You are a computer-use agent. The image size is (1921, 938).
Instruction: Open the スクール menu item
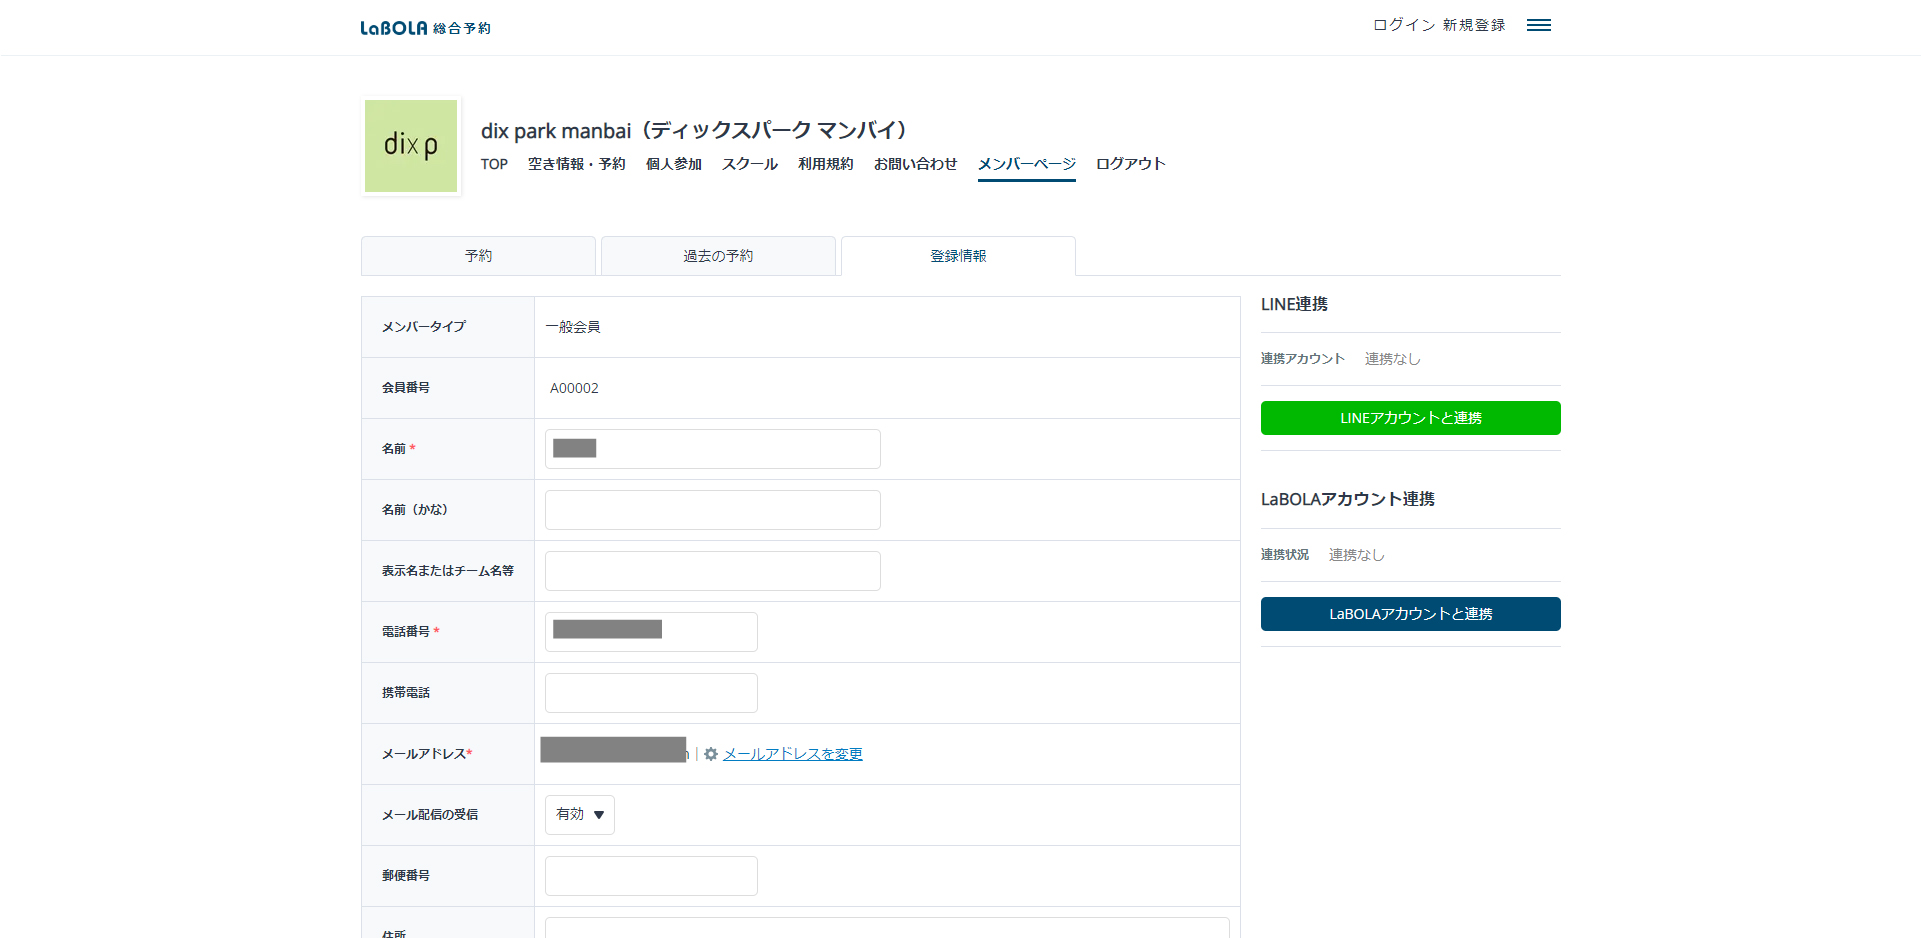[x=749, y=164]
